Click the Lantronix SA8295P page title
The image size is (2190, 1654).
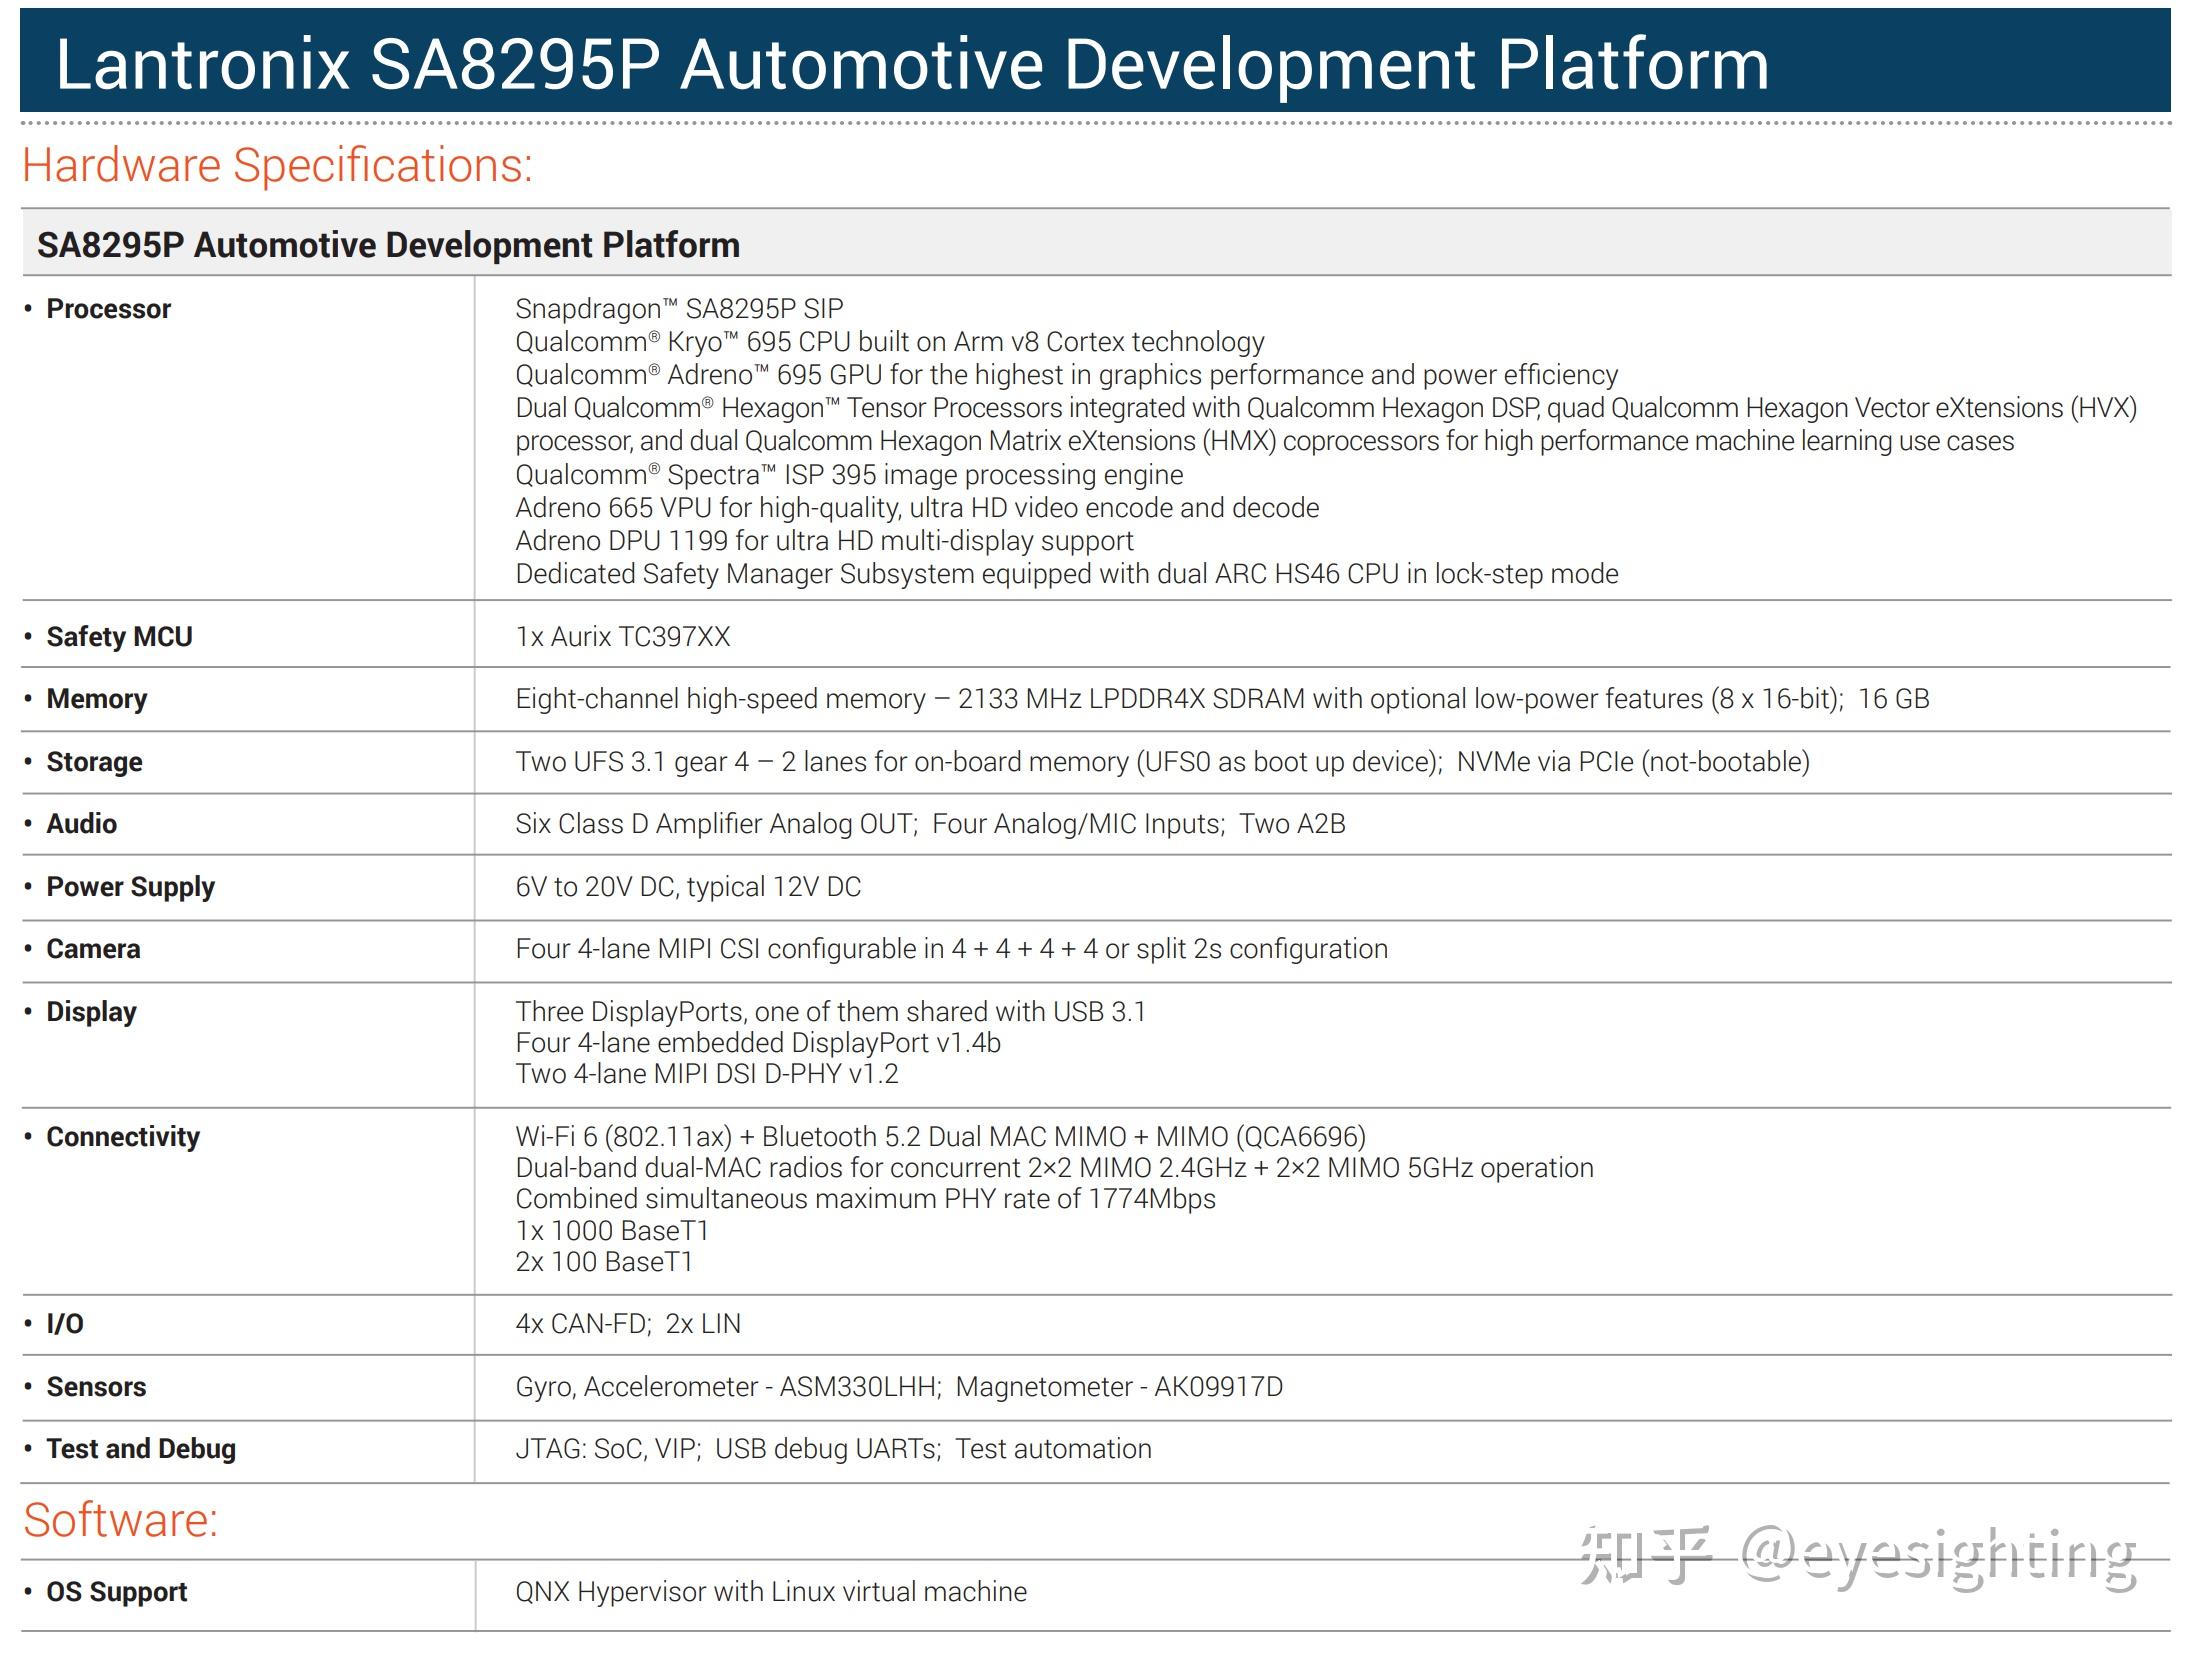pyautogui.click(x=911, y=65)
